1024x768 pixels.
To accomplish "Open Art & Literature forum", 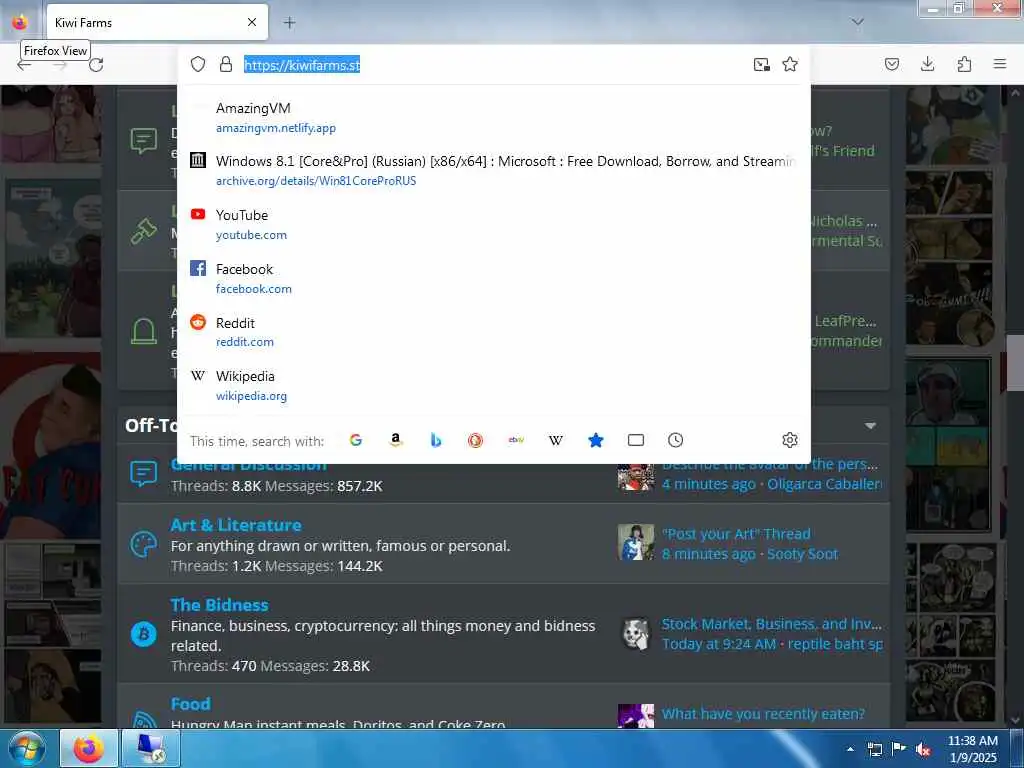I will click(236, 525).
